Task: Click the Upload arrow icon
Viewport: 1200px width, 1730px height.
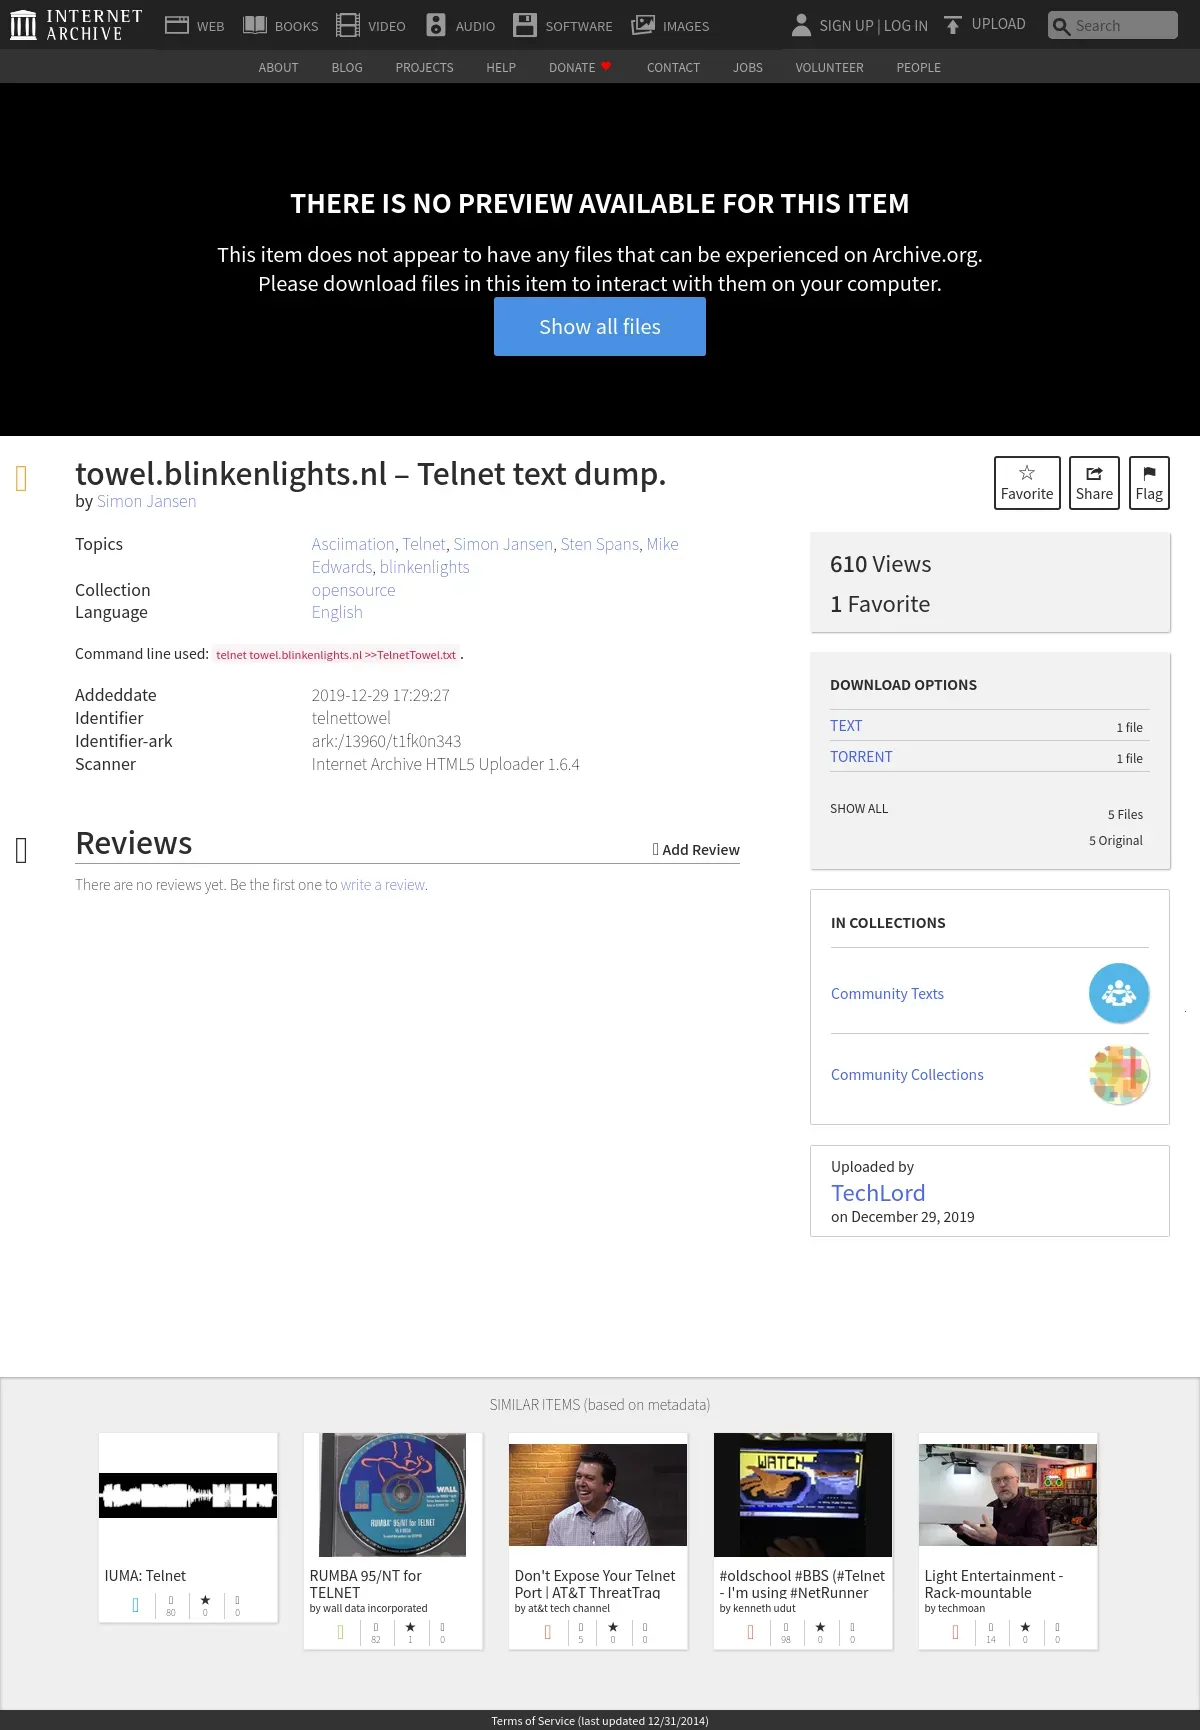Action: coord(953,25)
